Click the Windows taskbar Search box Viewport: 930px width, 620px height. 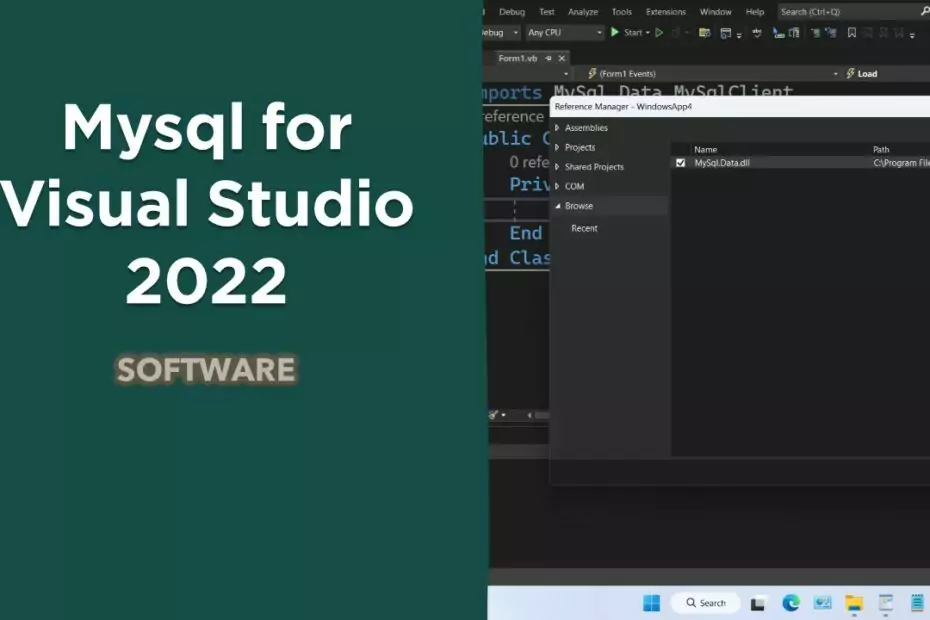[x=705, y=603]
